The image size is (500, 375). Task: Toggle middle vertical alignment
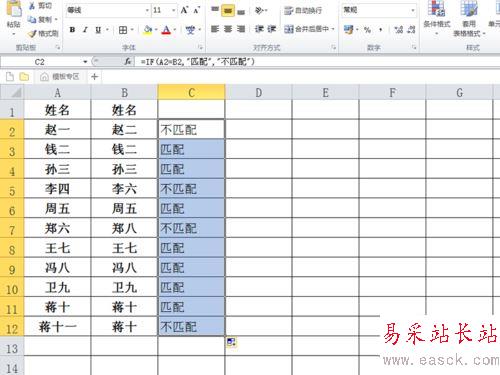point(228,10)
